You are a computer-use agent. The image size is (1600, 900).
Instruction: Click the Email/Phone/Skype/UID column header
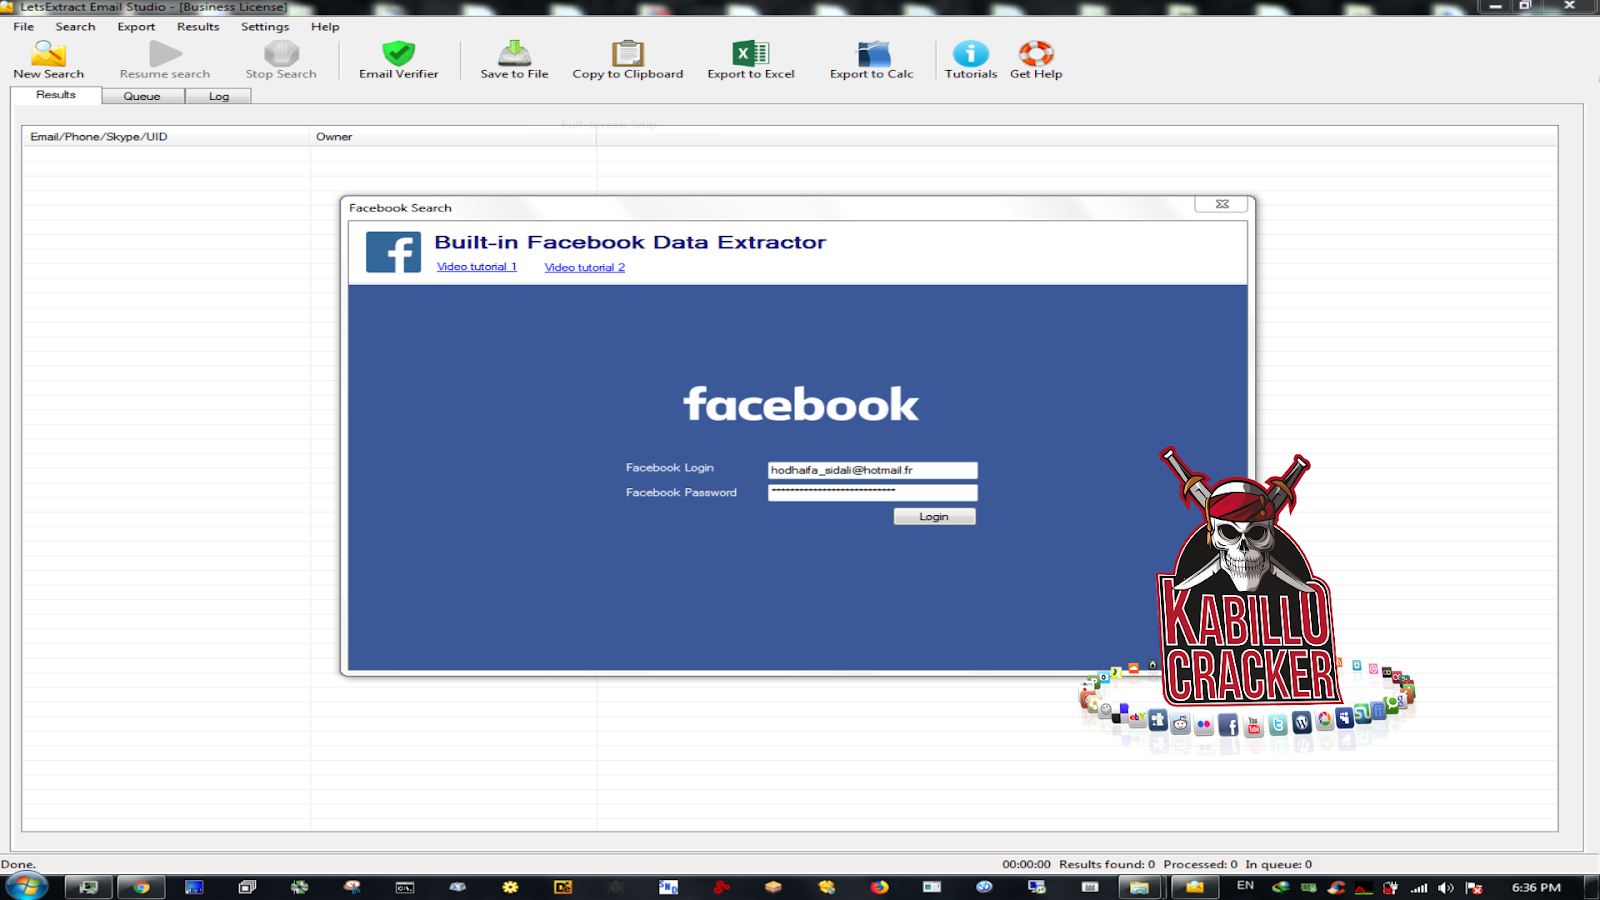166,137
